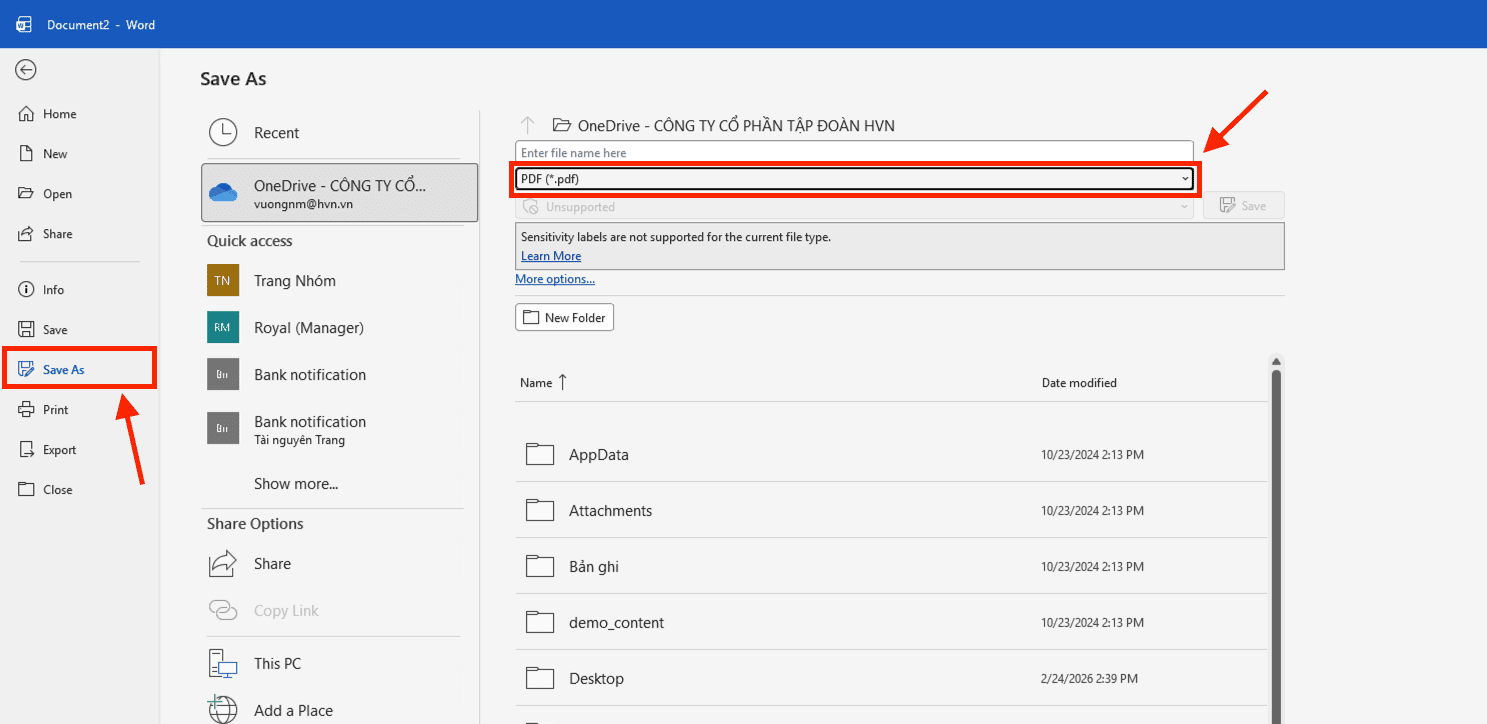Select Info from the backstage menu
The width and height of the screenshot is (1487, 724).
[53, 290]
